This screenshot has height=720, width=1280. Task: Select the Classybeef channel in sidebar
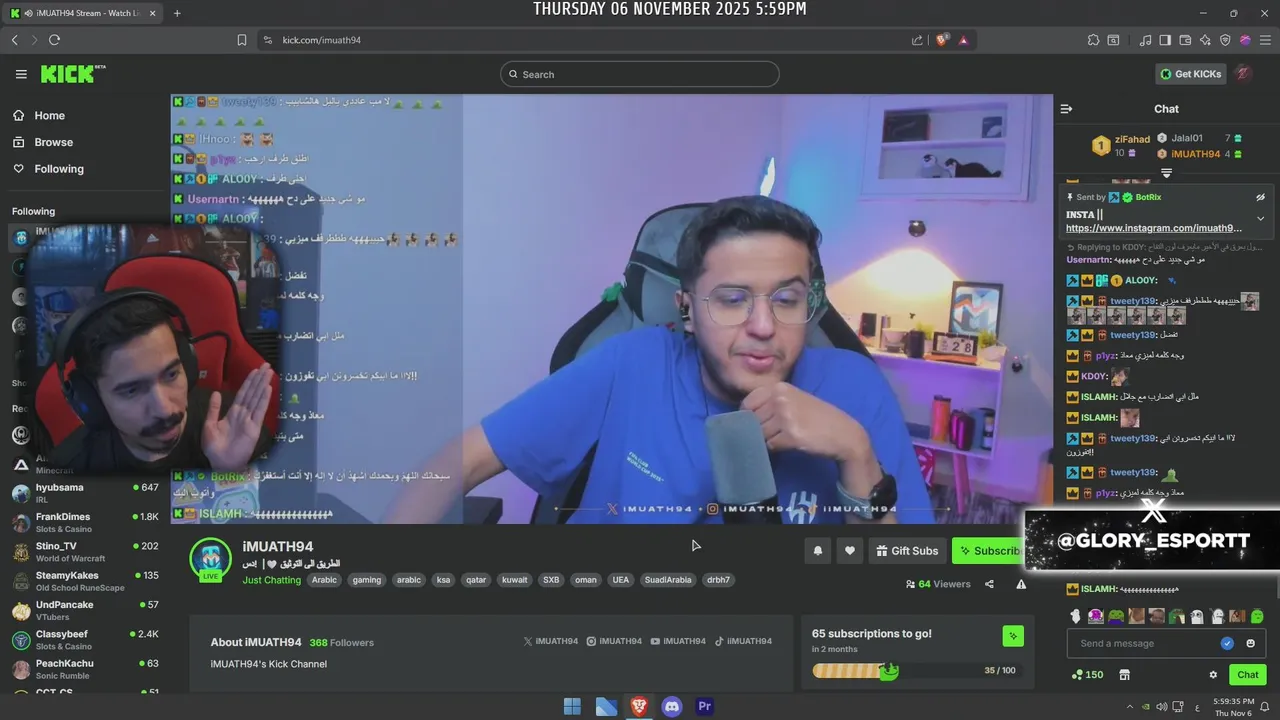(86, 640)
